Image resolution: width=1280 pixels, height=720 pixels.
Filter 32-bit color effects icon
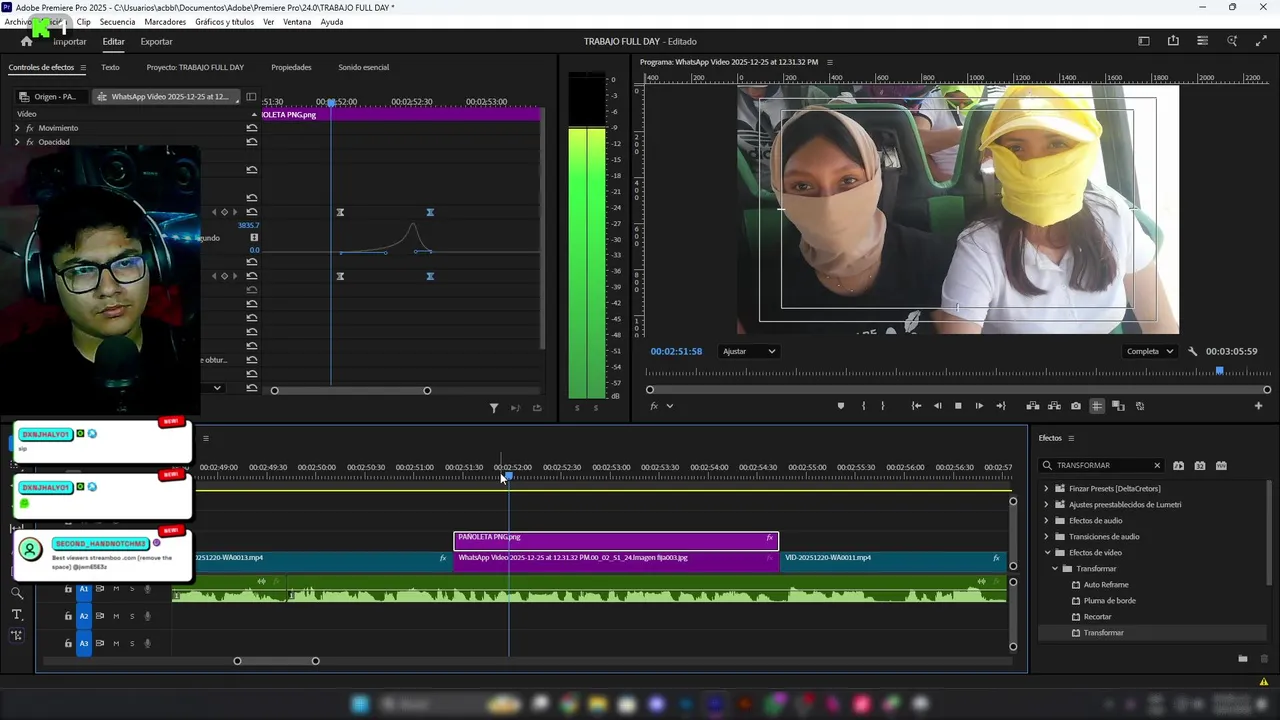click(x=1200, y=466)
